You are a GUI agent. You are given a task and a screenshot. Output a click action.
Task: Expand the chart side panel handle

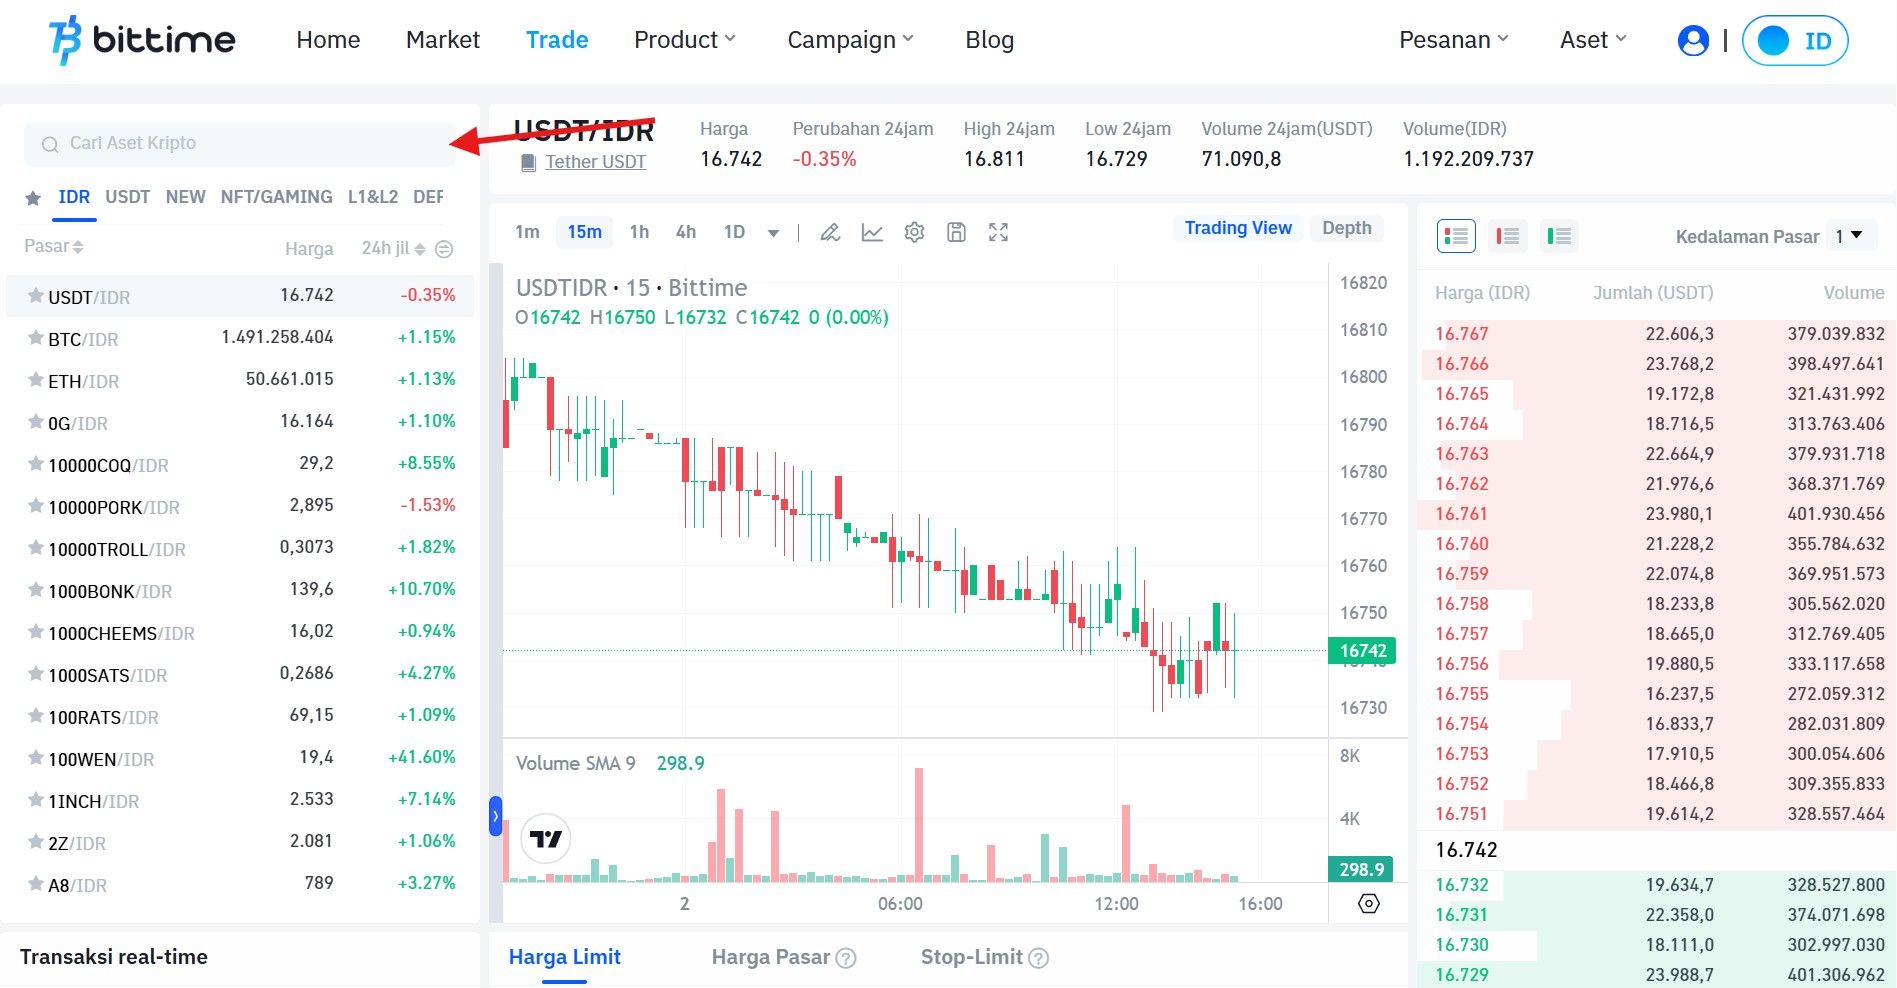tap(495, 816)
